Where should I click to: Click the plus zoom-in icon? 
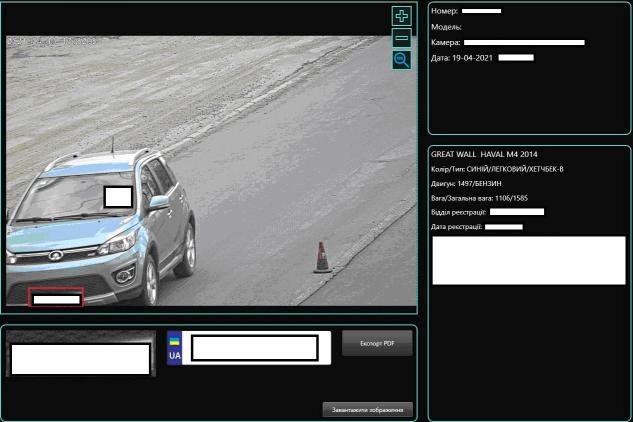401,16
